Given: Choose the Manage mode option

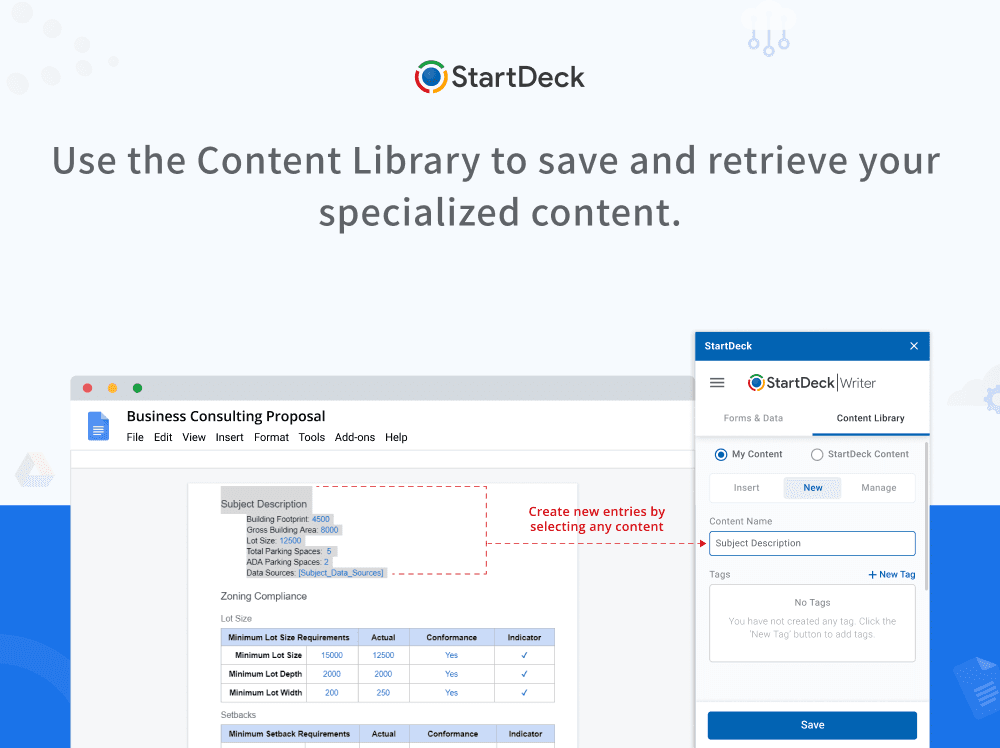Looking at the screenshot, I should [879, 488].
